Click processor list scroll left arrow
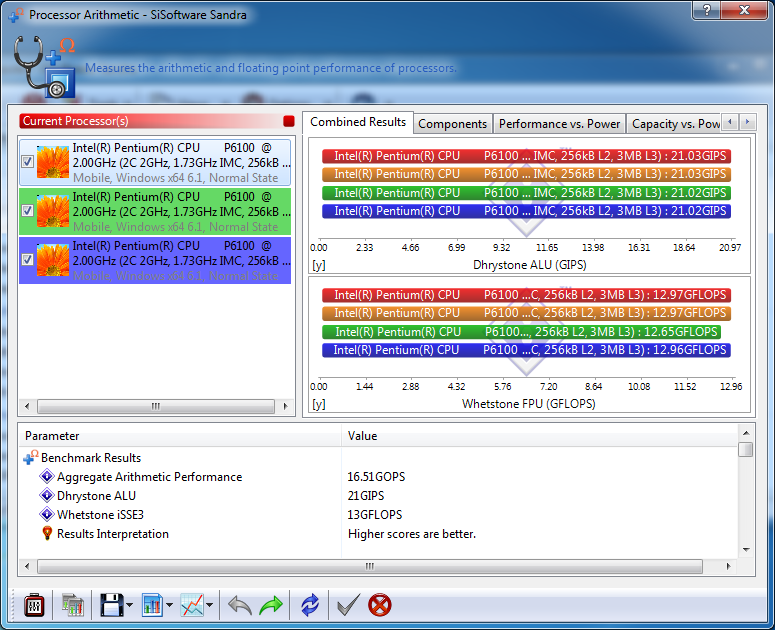The height and width of the screenshot is (630, 775). [27, 406]
